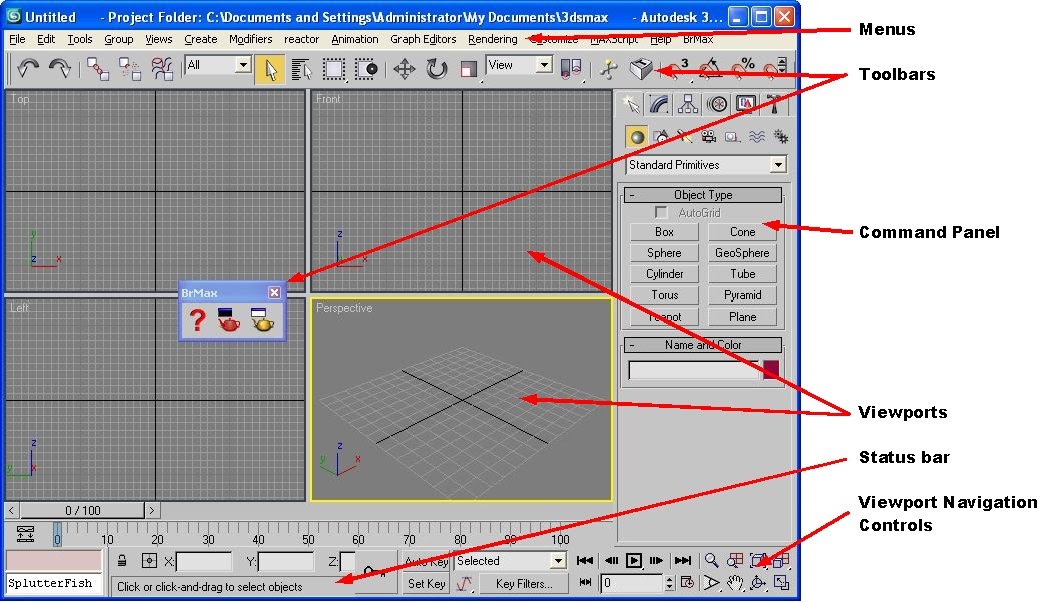Click the Unlink Selection tool
1040x602 pixels.
pos(129,69)
